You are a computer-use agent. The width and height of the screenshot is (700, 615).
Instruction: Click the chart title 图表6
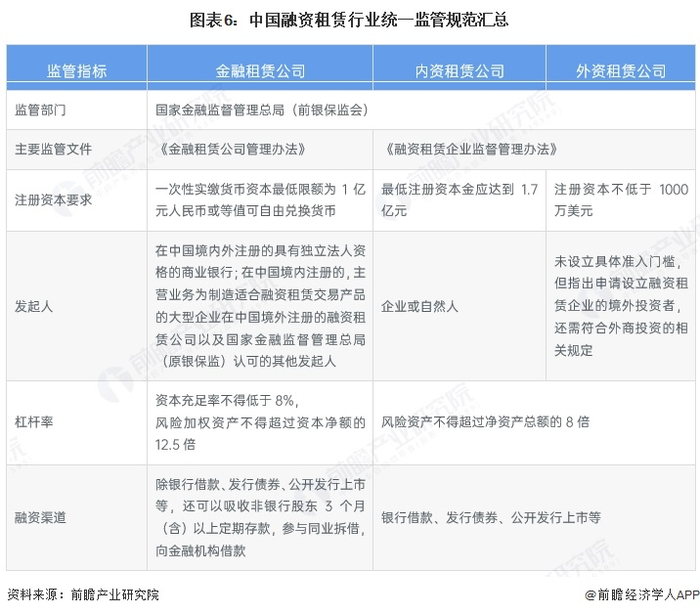349,21
